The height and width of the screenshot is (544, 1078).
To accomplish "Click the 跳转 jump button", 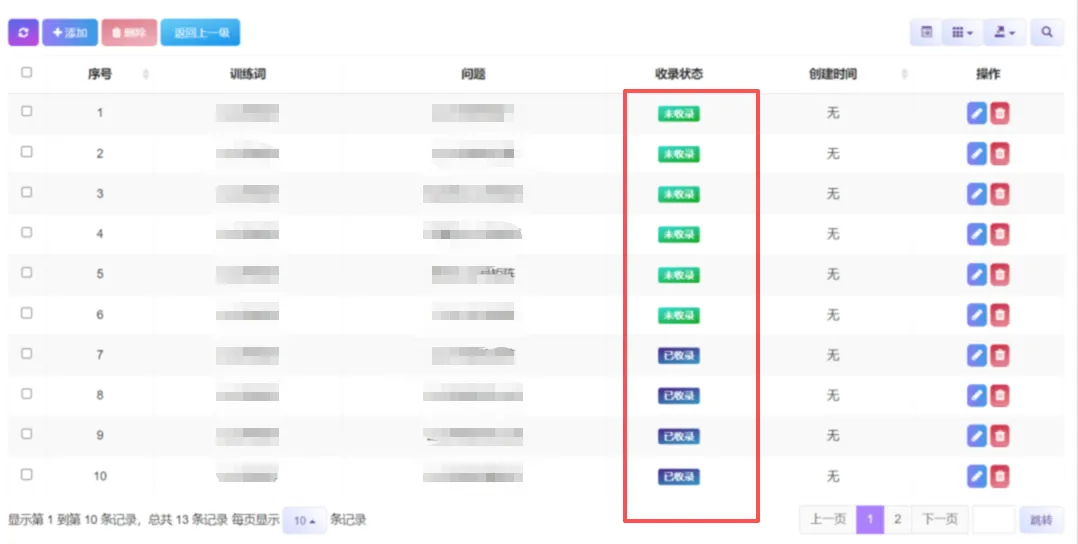I will pyautogui.click(x=1041, y=520).
